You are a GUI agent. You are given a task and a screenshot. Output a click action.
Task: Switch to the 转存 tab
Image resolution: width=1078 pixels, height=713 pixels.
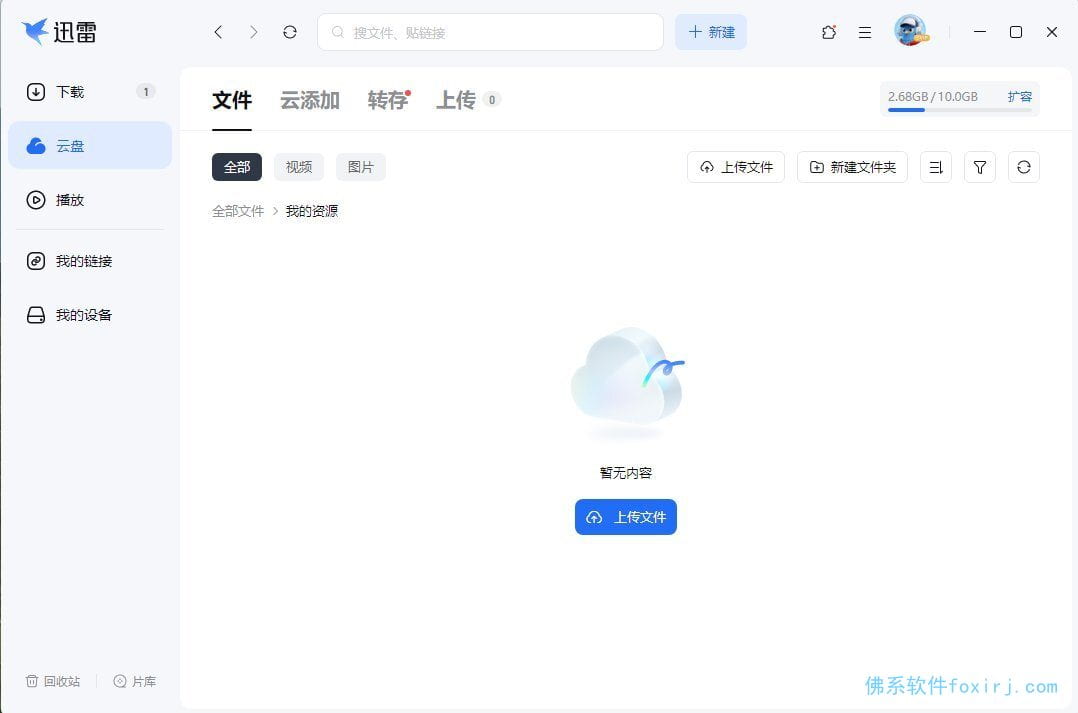tap(388, 100)
